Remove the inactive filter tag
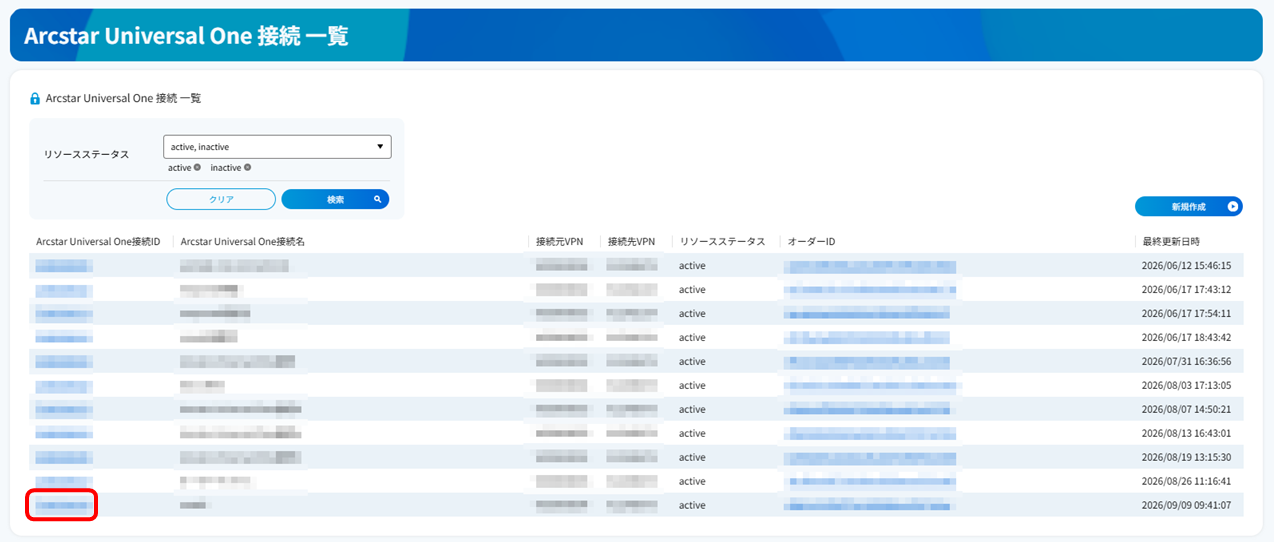Screen dimensions: 1274x542 (247, 167)
